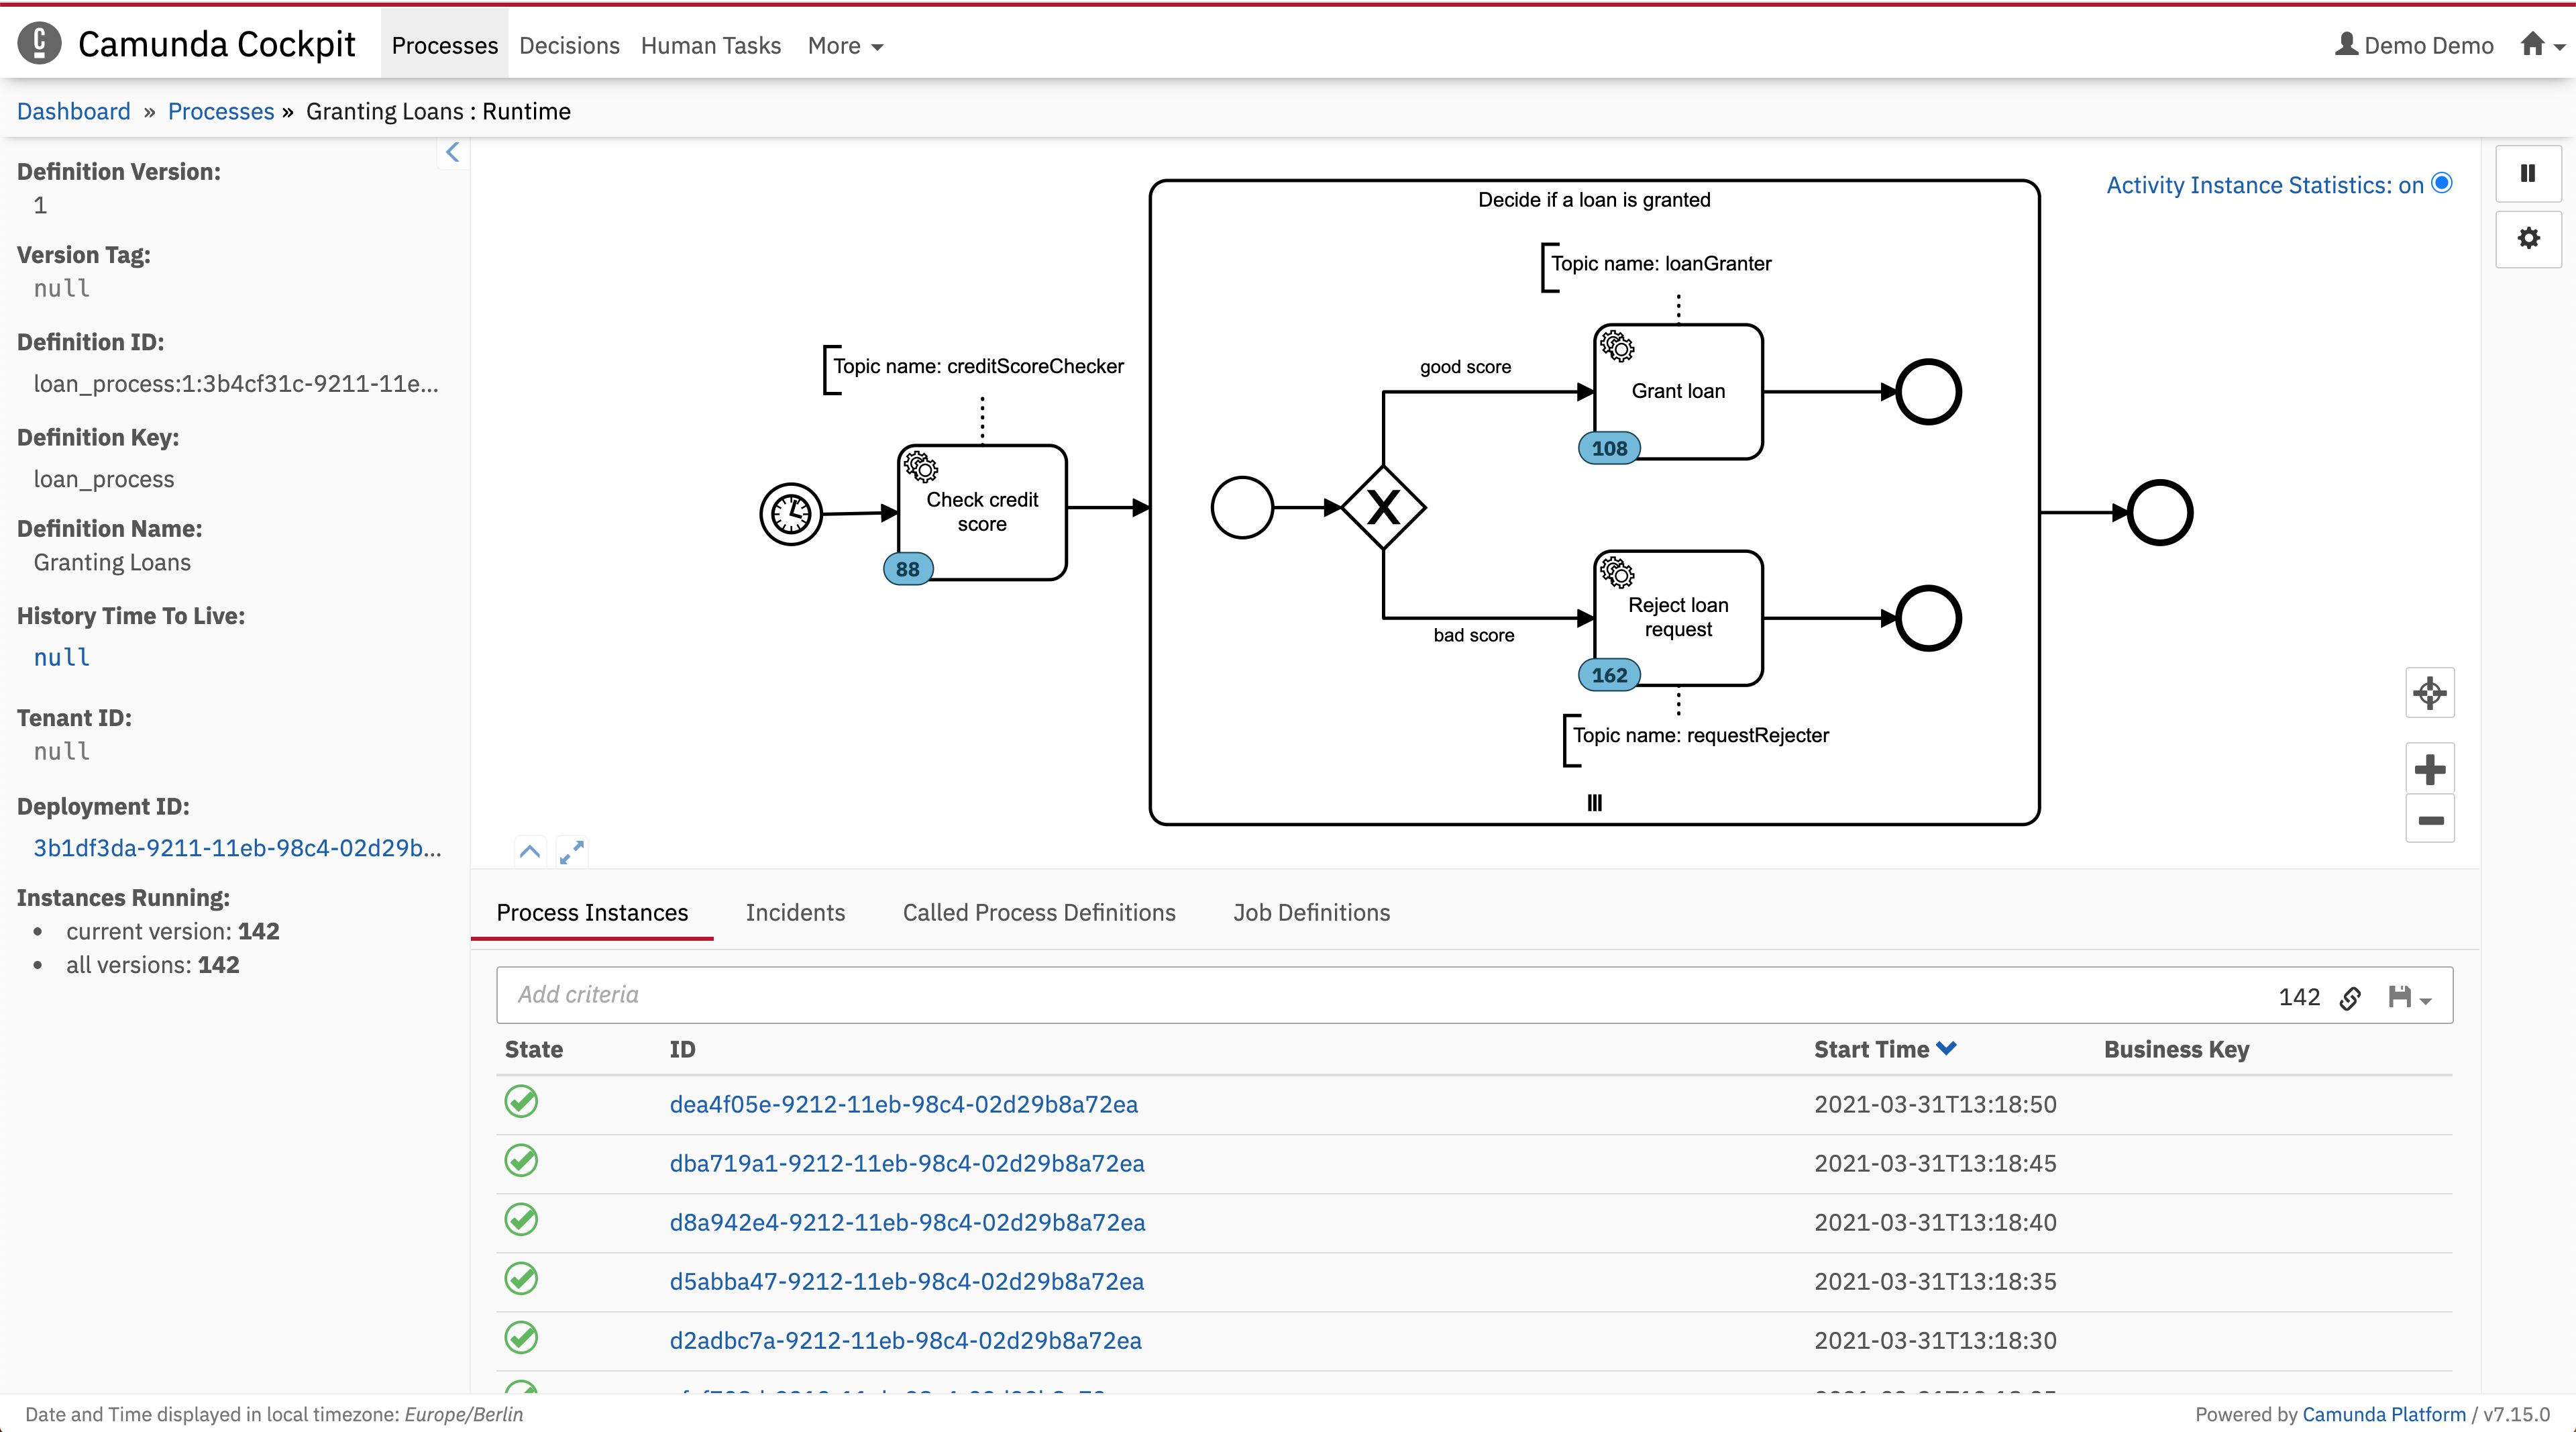
Task: Select the Reject loan request task
Action: (1678, 618)
